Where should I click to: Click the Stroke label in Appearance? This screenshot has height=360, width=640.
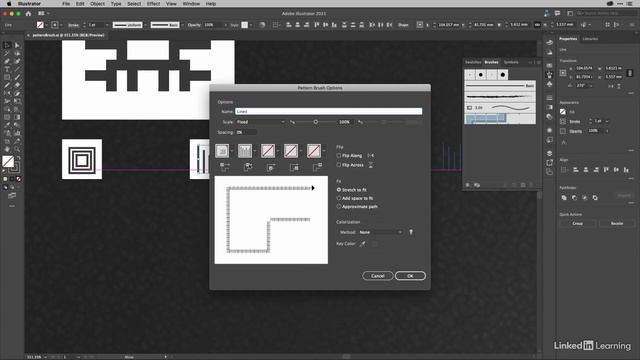[575, 121]
